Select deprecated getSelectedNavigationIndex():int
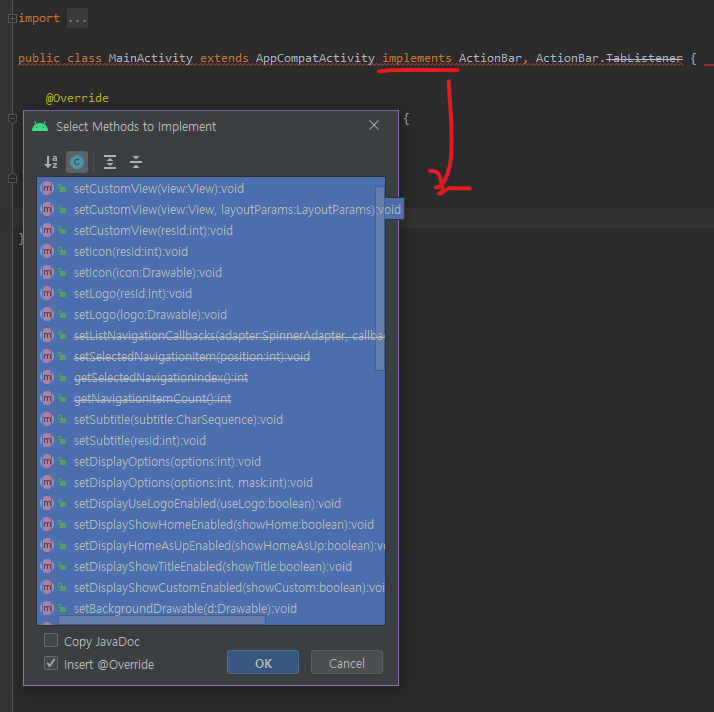The height and width of the screenshot is (712, 714). 211,377
